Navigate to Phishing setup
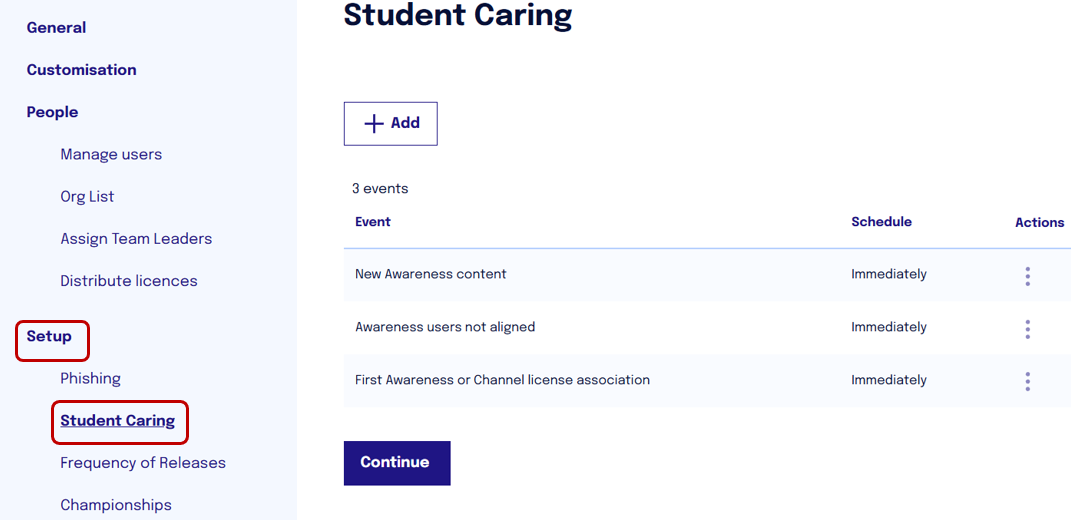This screenshot has width=1071, height=520. tap(90, 379)
